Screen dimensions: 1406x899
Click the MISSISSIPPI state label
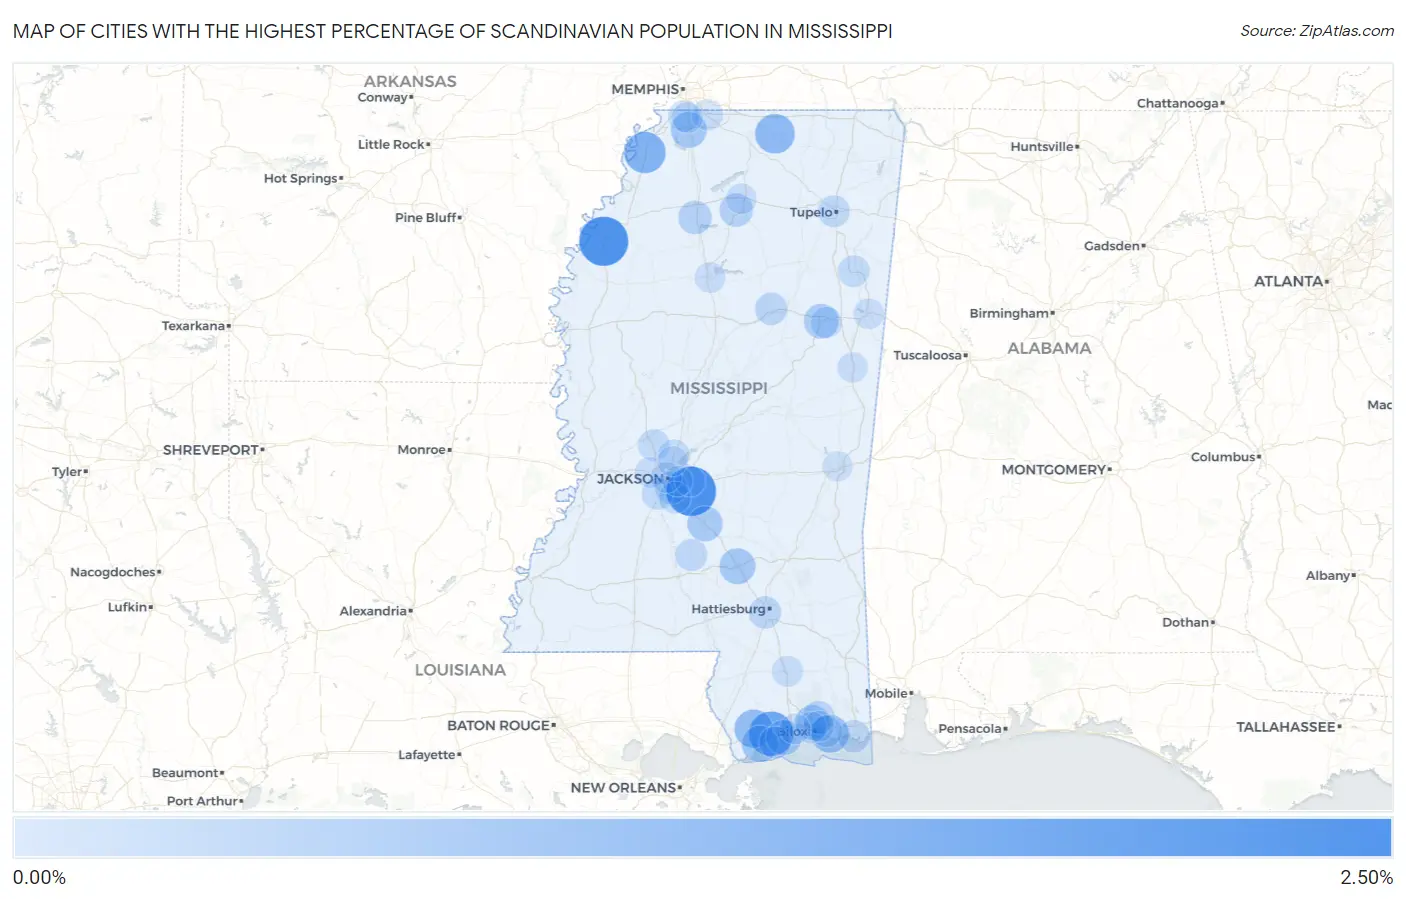tap(719, 388)
